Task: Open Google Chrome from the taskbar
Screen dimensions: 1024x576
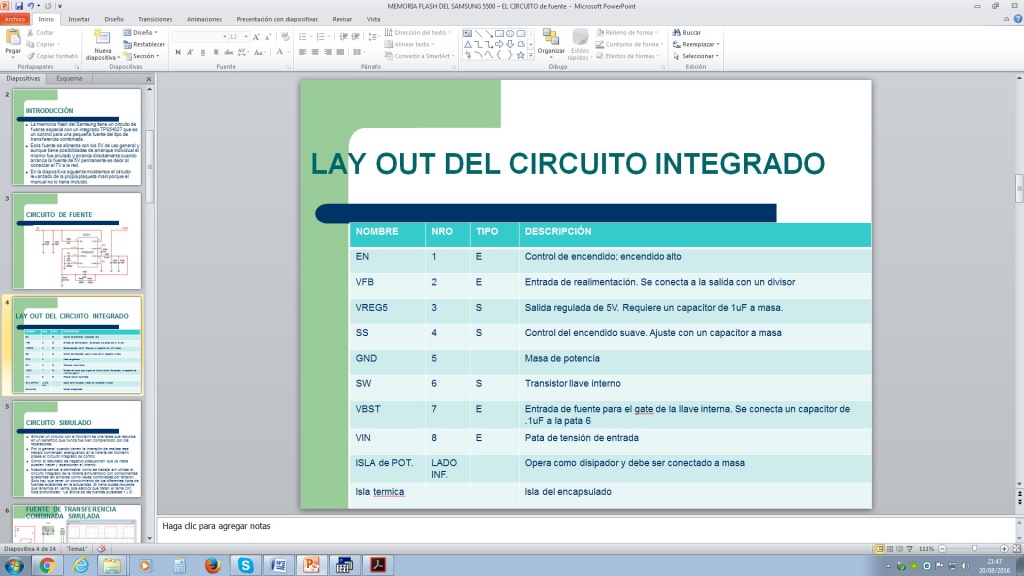Action: coord(47,565)
